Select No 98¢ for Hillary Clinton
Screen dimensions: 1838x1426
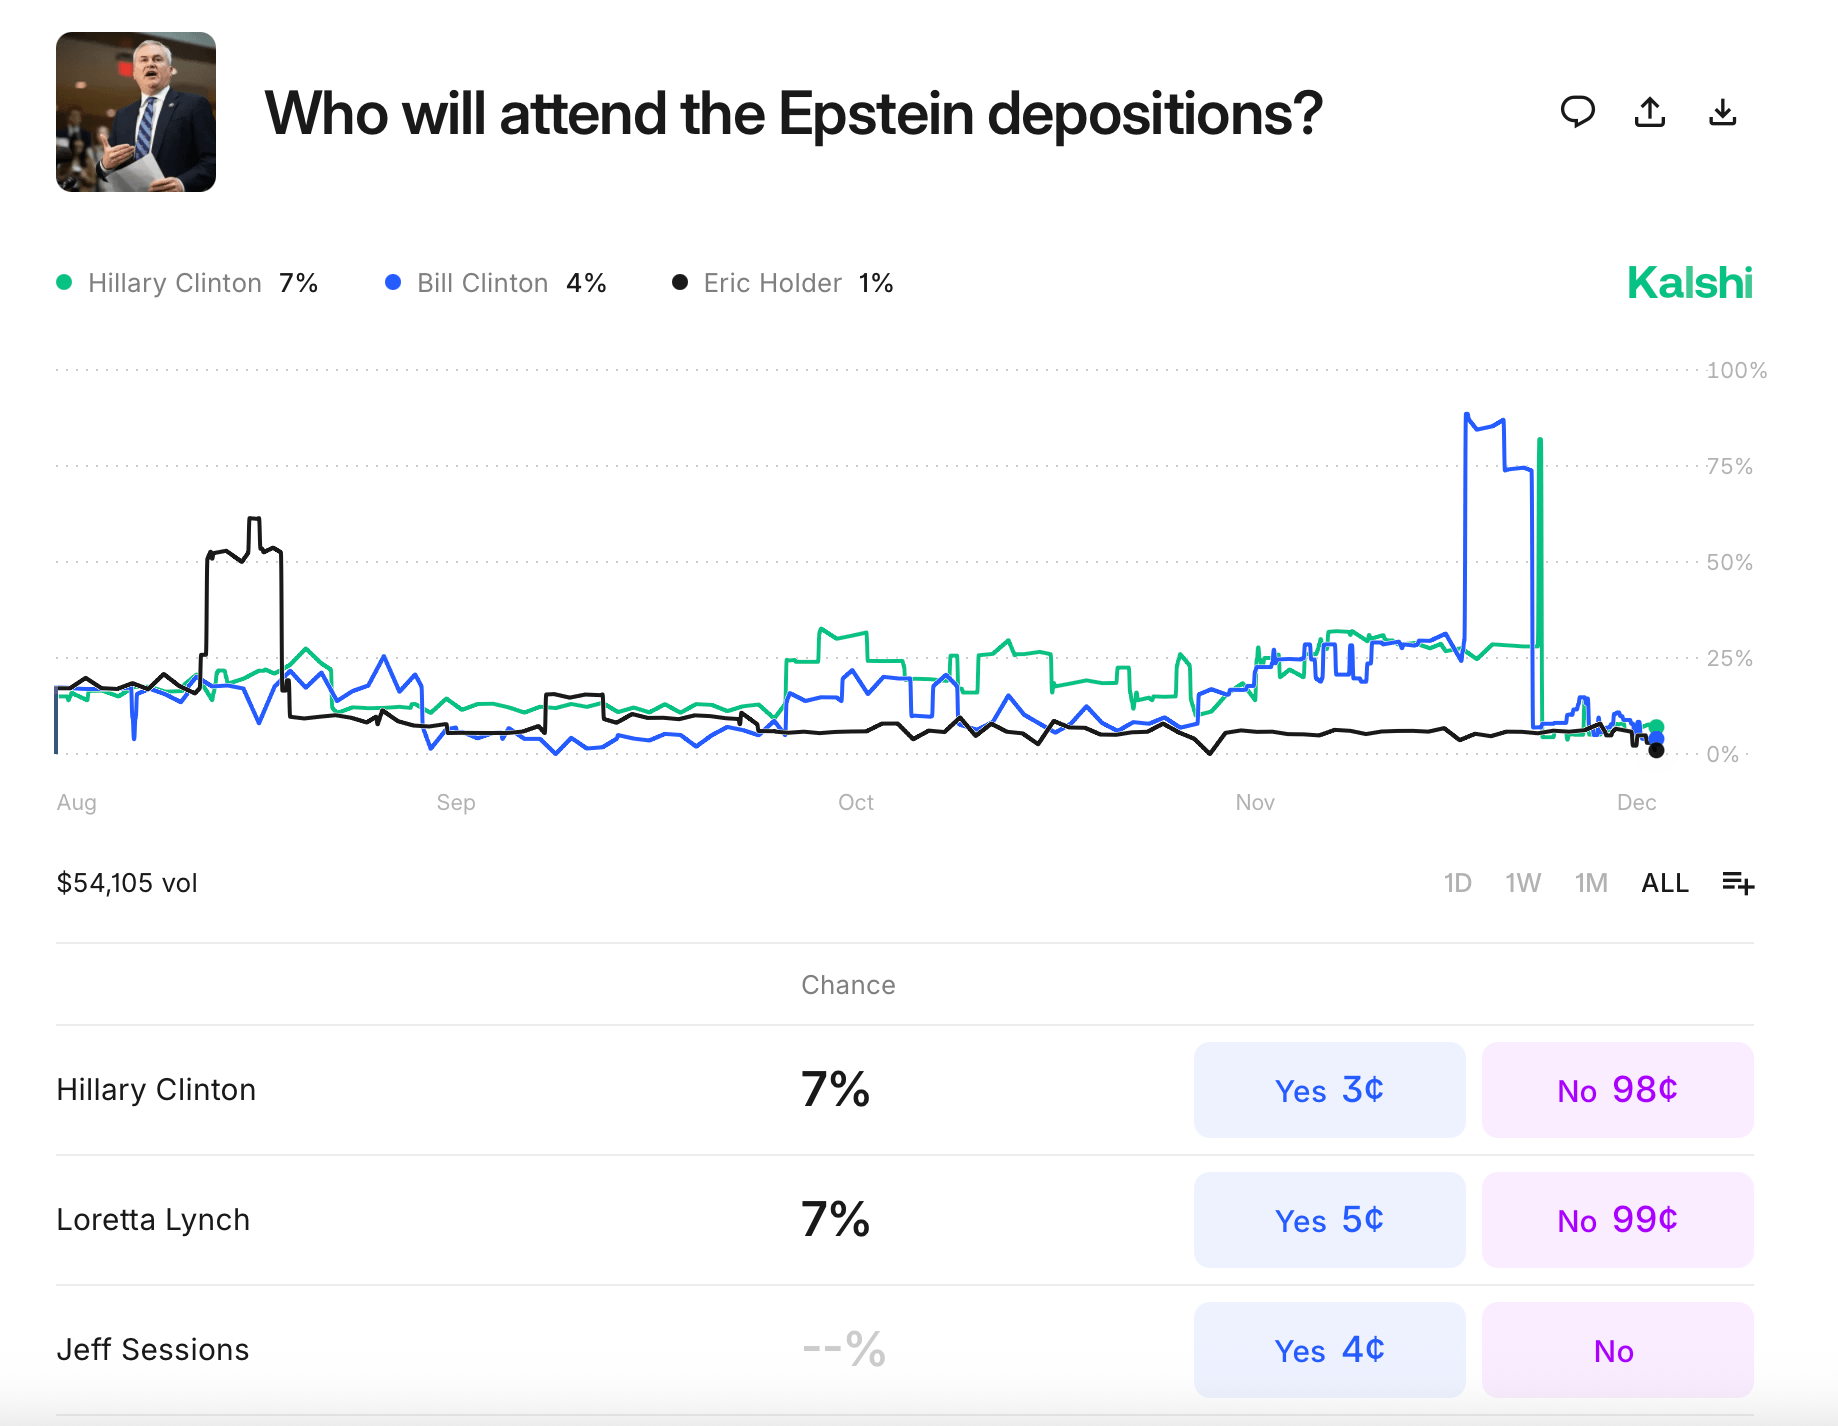(x=1617, y=1090)
